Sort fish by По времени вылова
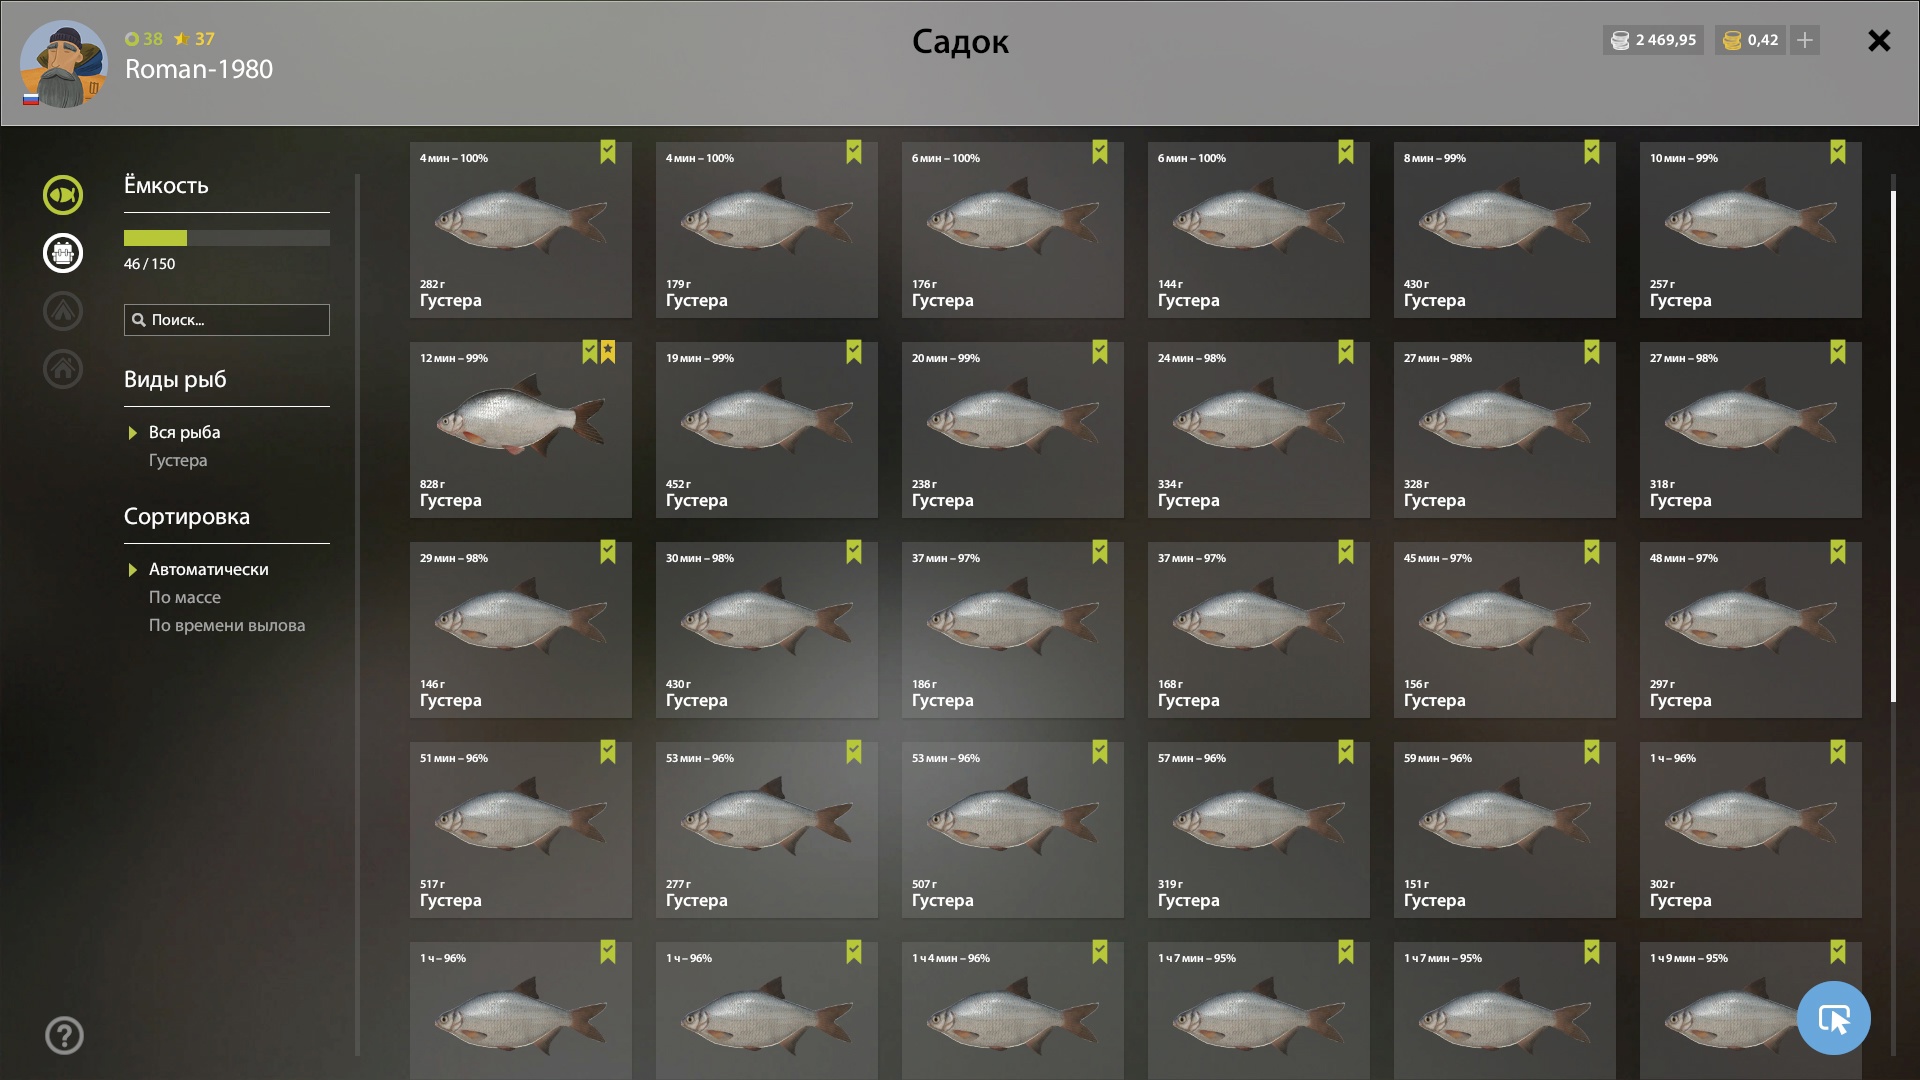 [x=227, y=625]
